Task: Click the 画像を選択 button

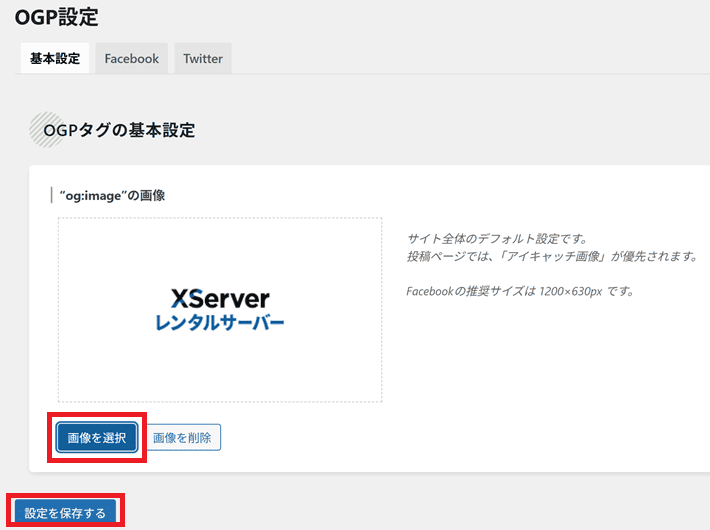Action: [x=97, y=438]
